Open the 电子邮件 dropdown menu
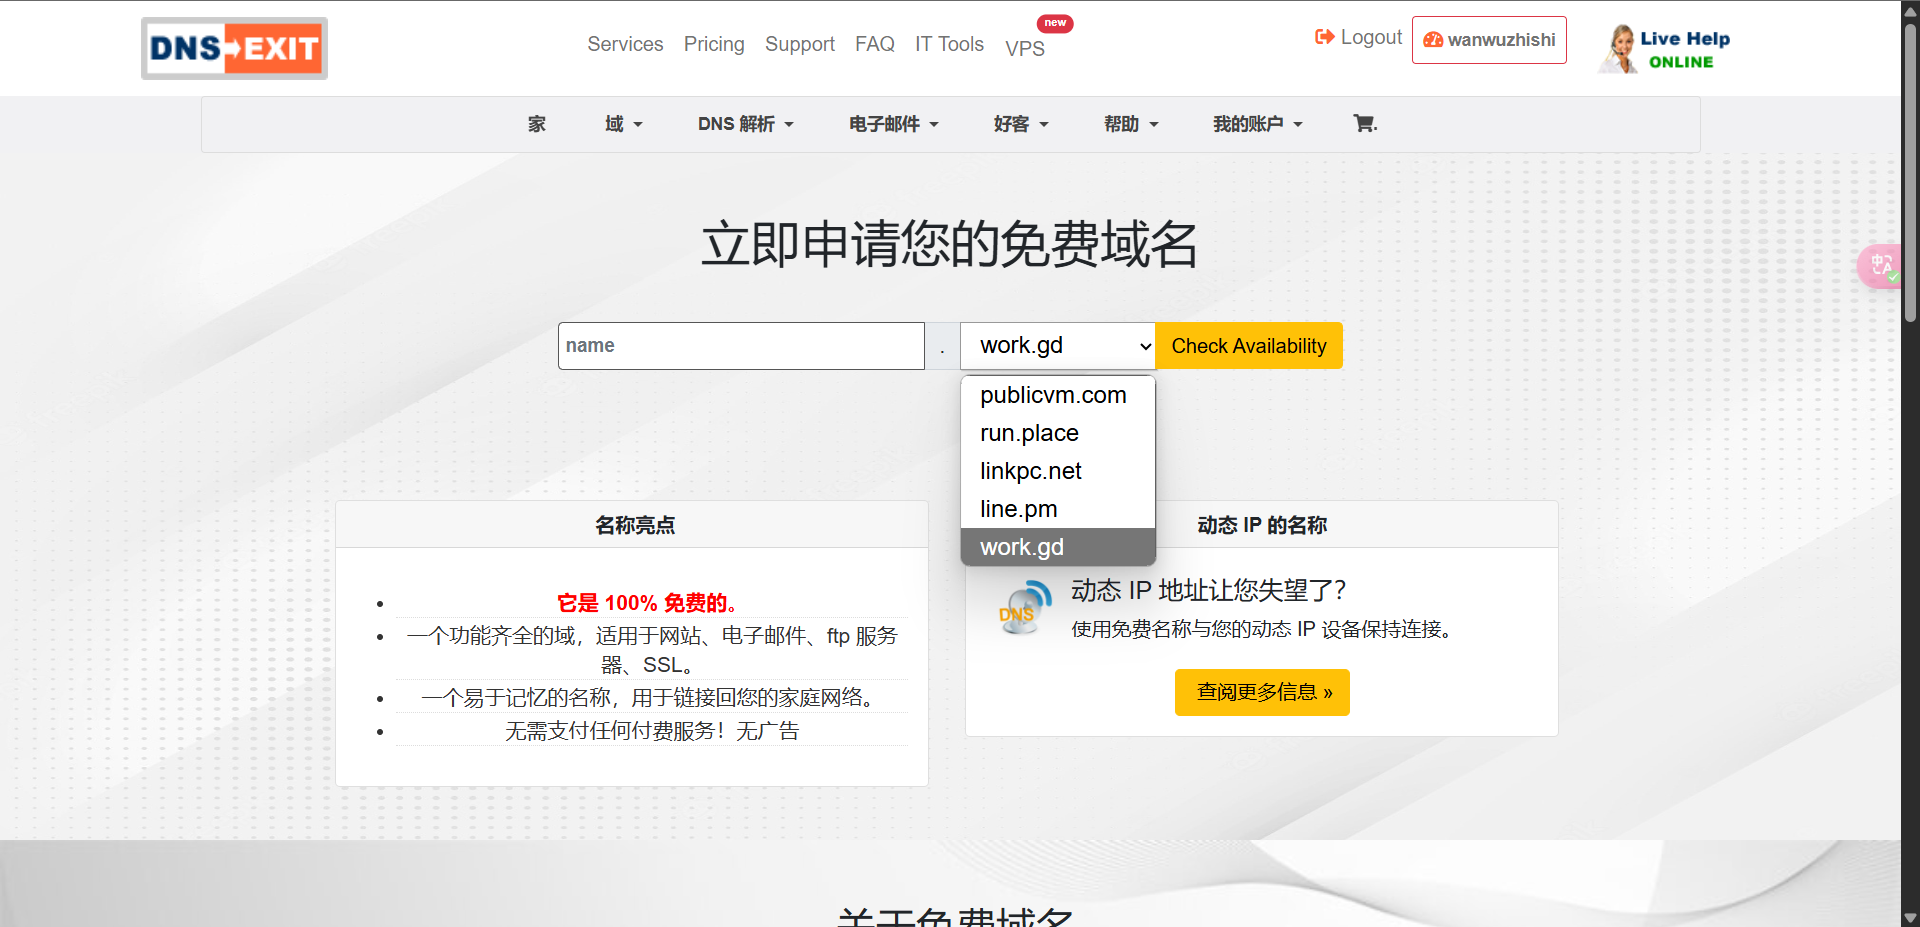 point(893,124)
